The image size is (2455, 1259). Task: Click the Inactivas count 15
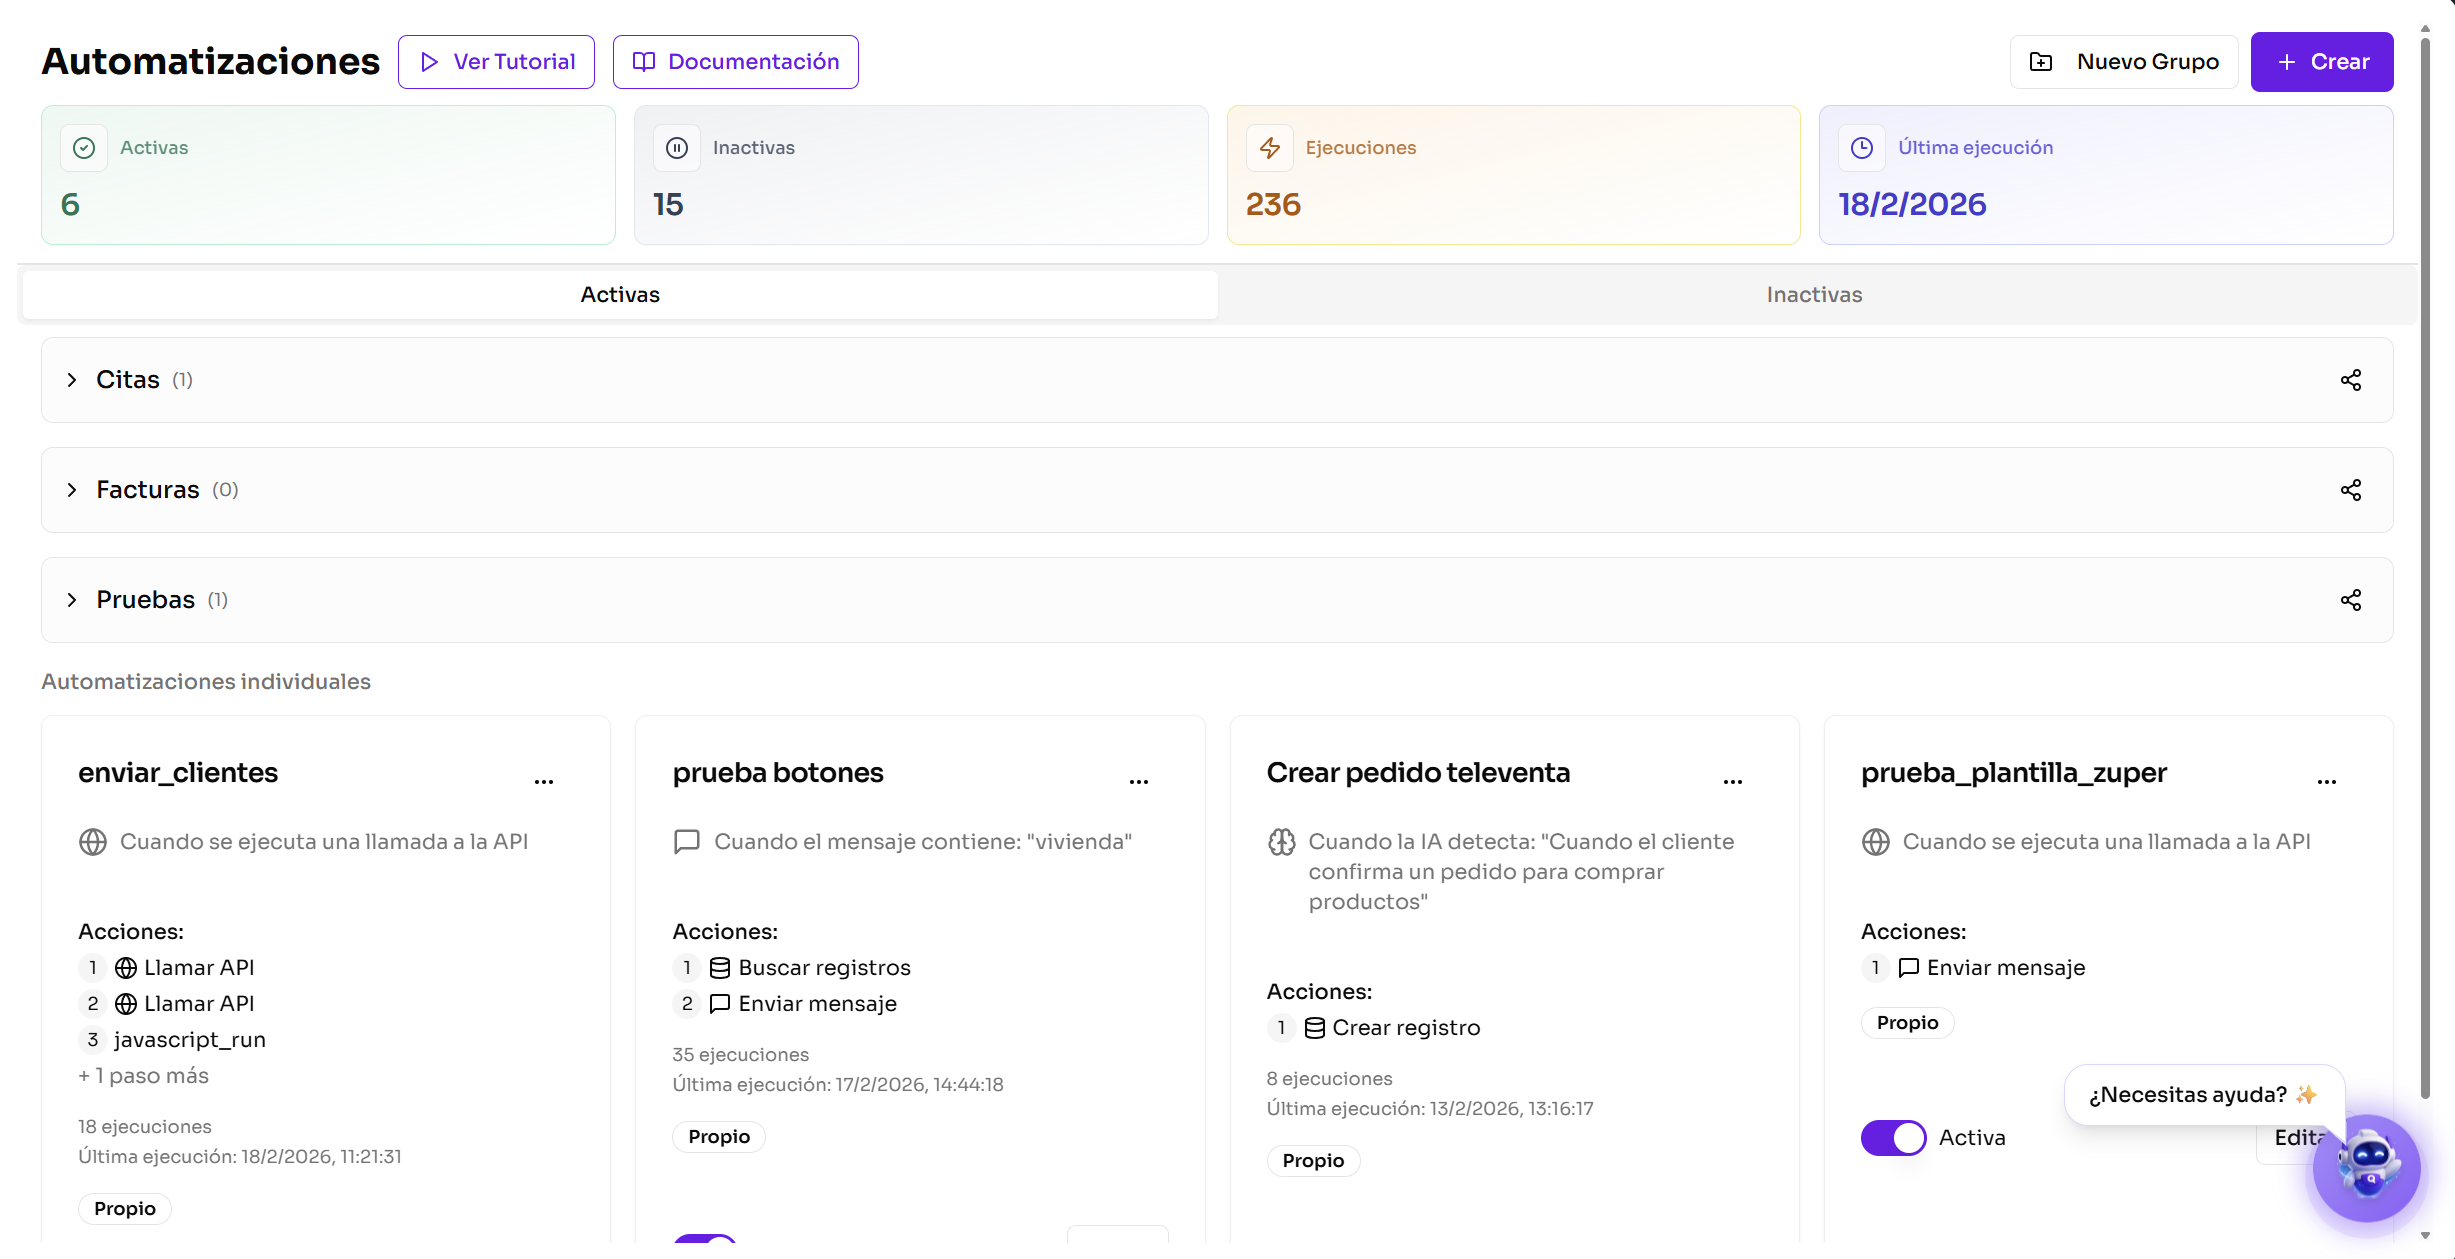668,205
